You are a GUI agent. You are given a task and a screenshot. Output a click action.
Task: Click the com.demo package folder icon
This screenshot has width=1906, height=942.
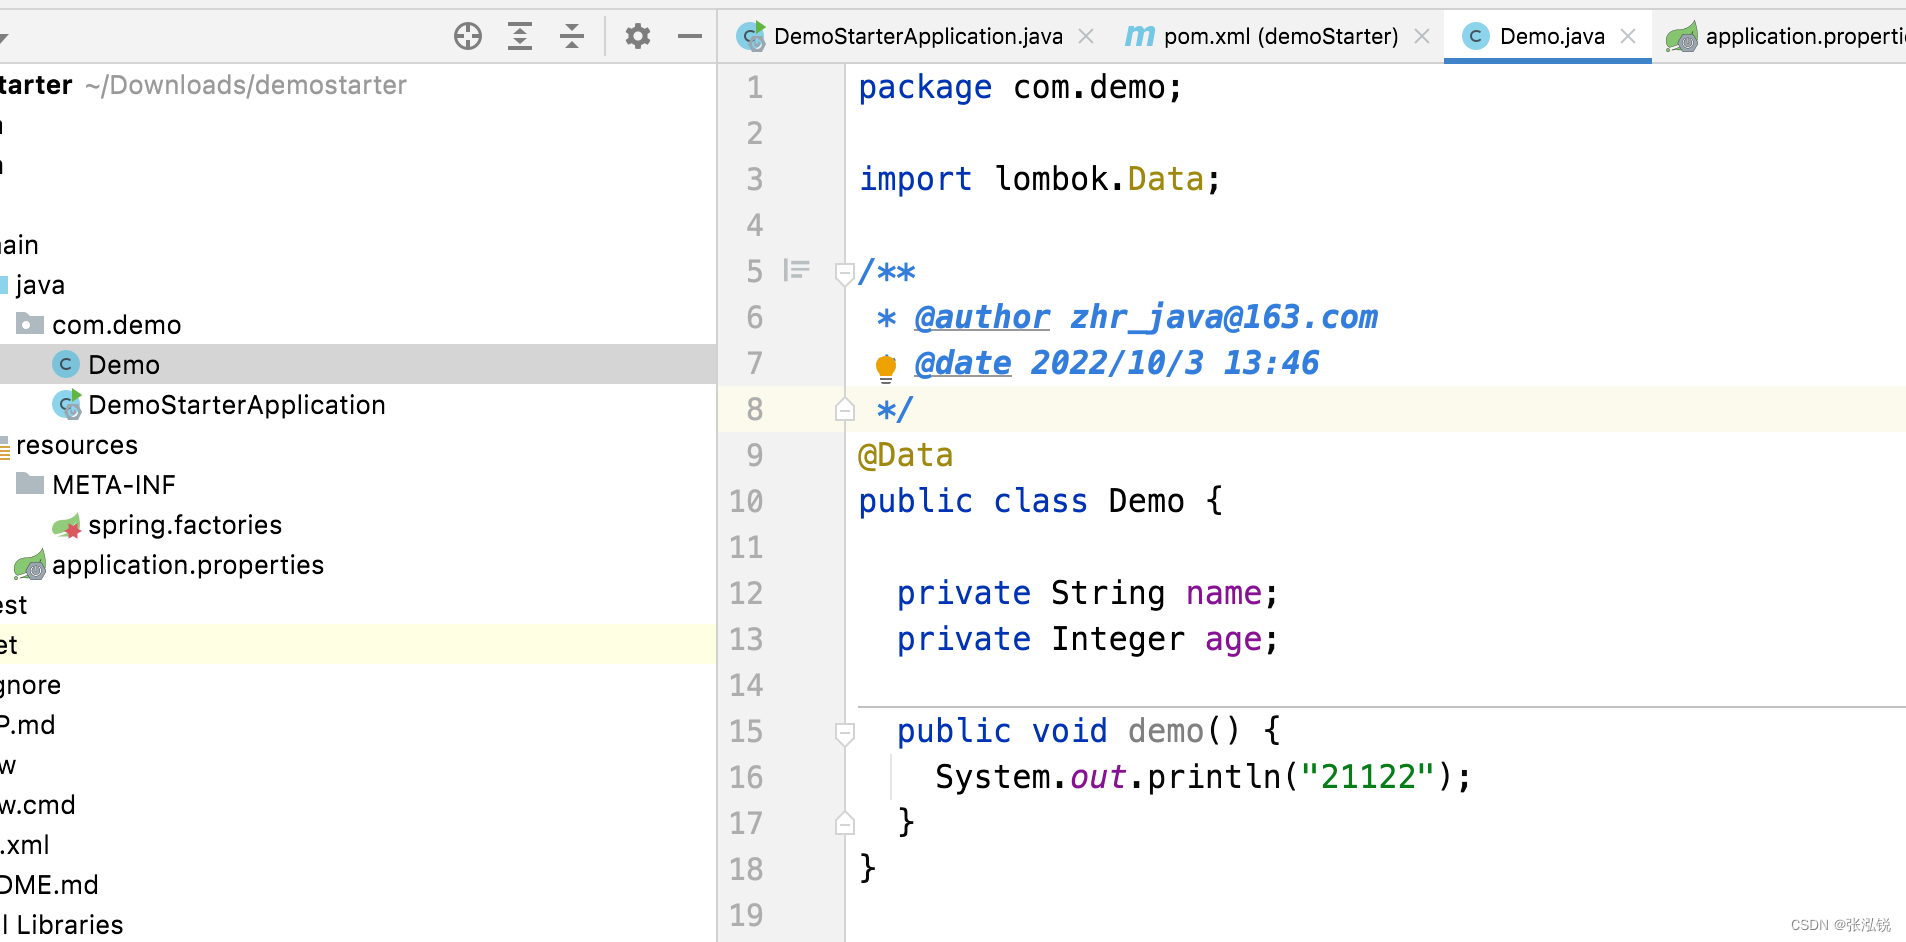(x=30, y=324)
